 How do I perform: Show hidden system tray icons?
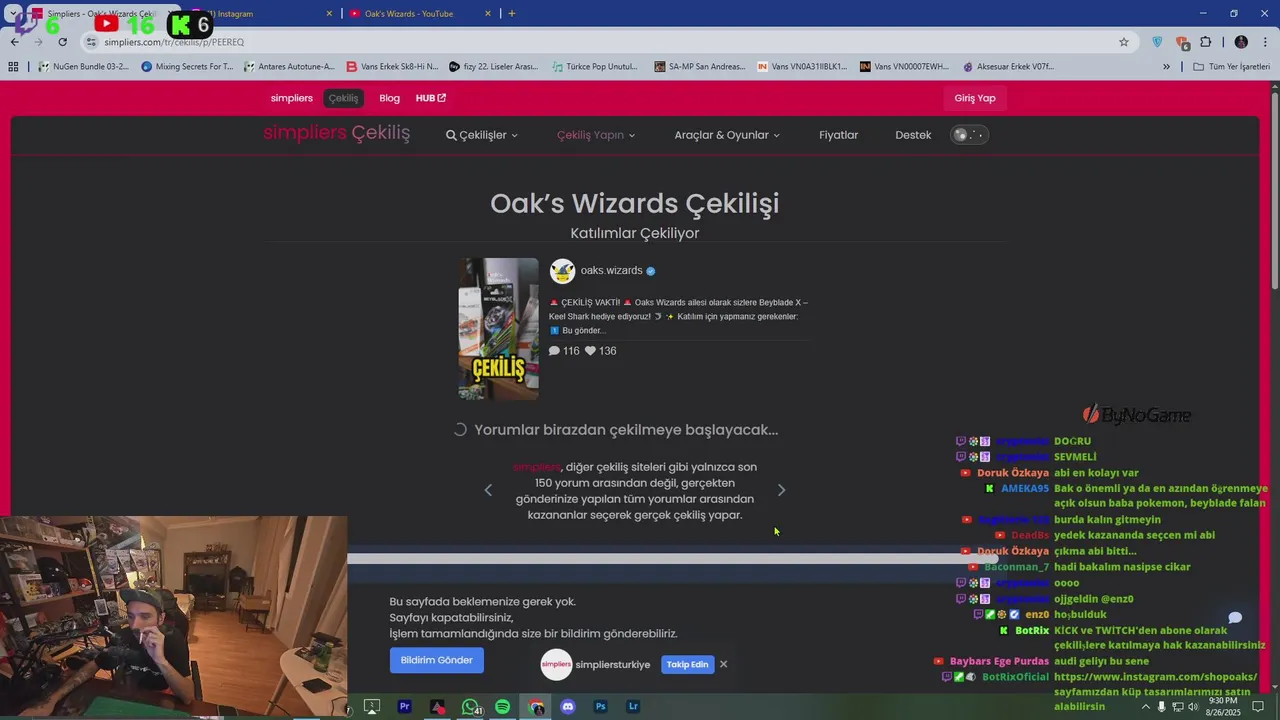coord(1146,707)
